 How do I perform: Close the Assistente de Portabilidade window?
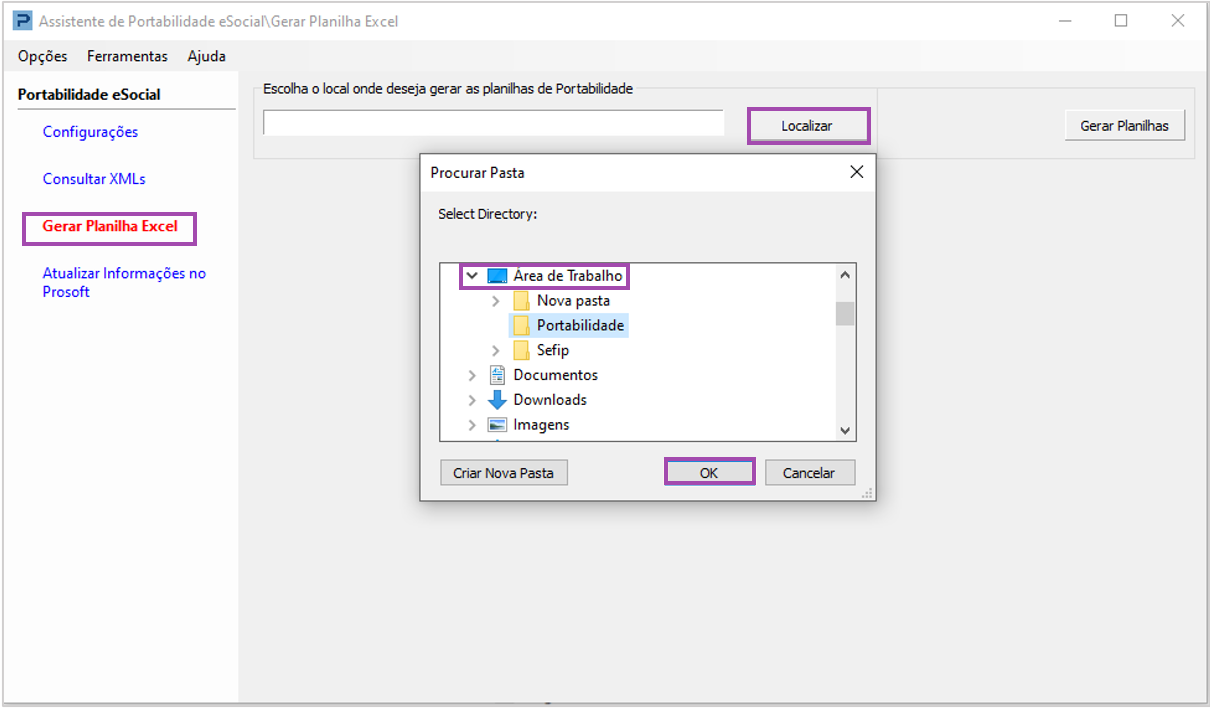1178,20
